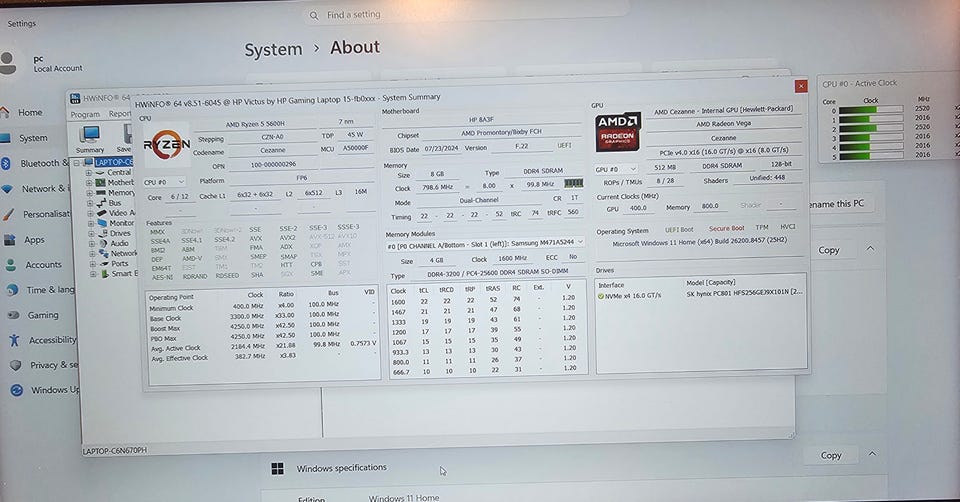
Task: Click the green memory module chip icon
Action: click(x=573, y=183)
